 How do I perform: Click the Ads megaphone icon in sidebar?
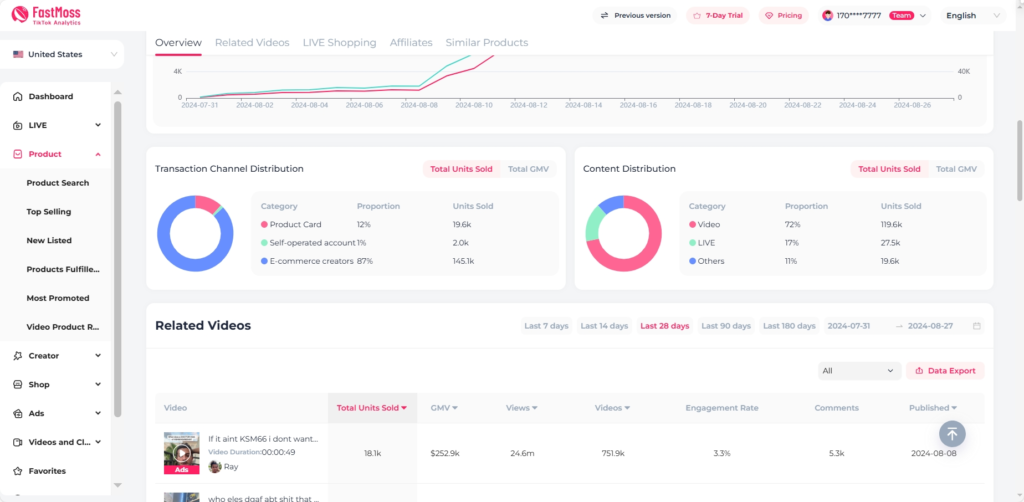coord(18,413)
